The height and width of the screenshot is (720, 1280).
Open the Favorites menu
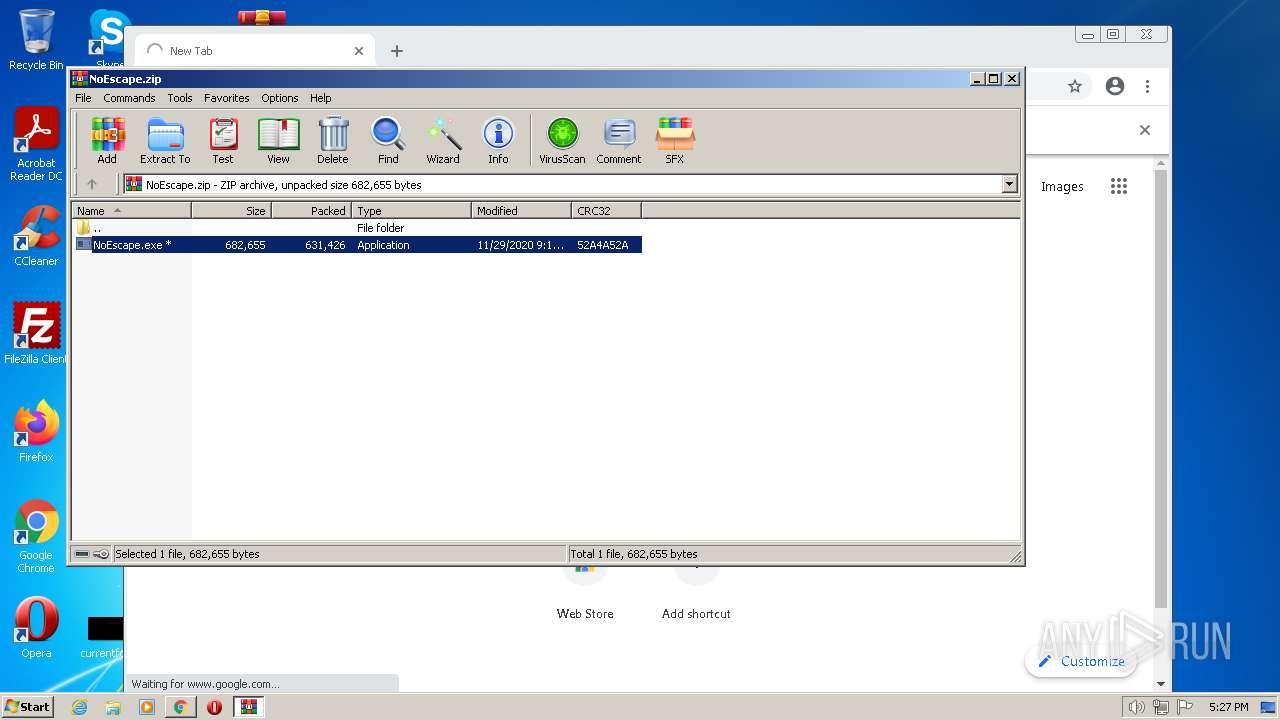pos(227,98)
